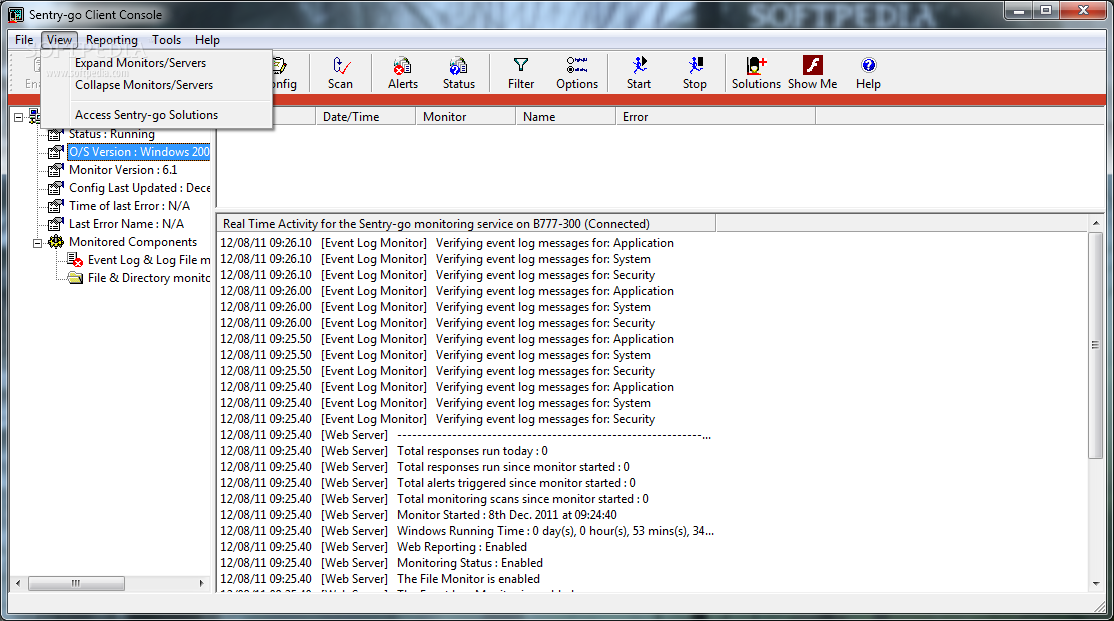Sort by the Monitor column header

pos(465,117)
